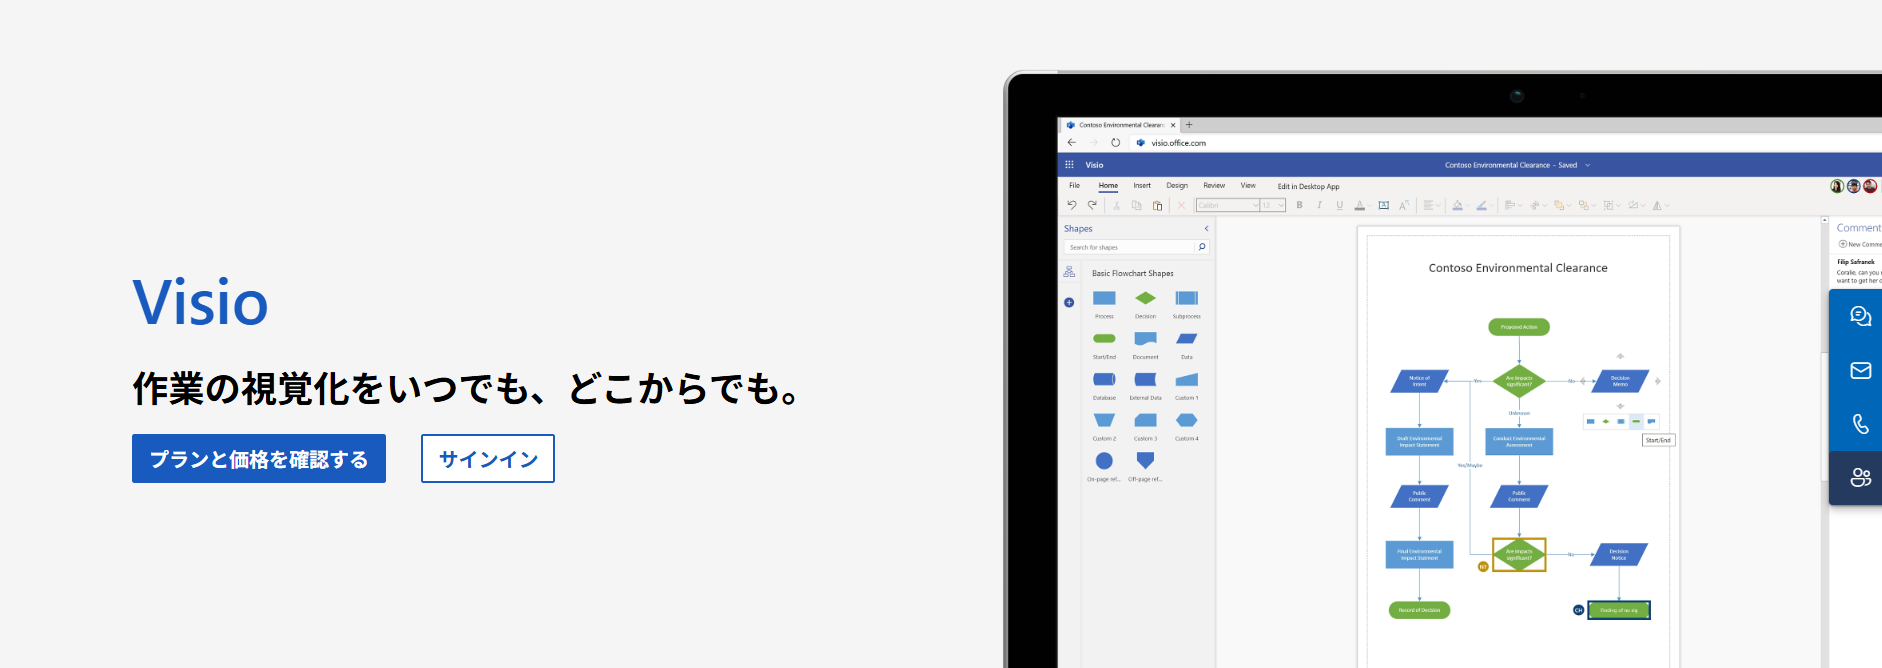Toggle Bold formatting
This screenshot has height=668, width=1882.
[1299, 205]
